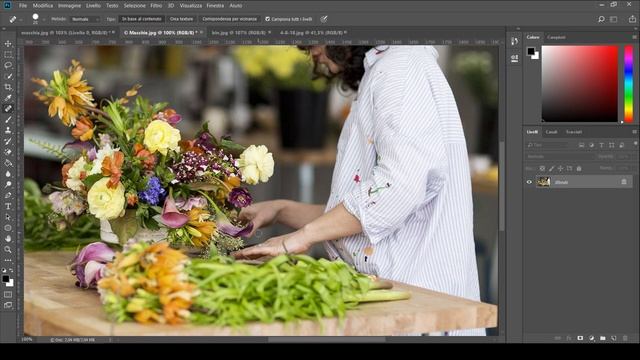Select the Blur tool
The height and width of the screenshot is (360, 640).
point(8,174)
